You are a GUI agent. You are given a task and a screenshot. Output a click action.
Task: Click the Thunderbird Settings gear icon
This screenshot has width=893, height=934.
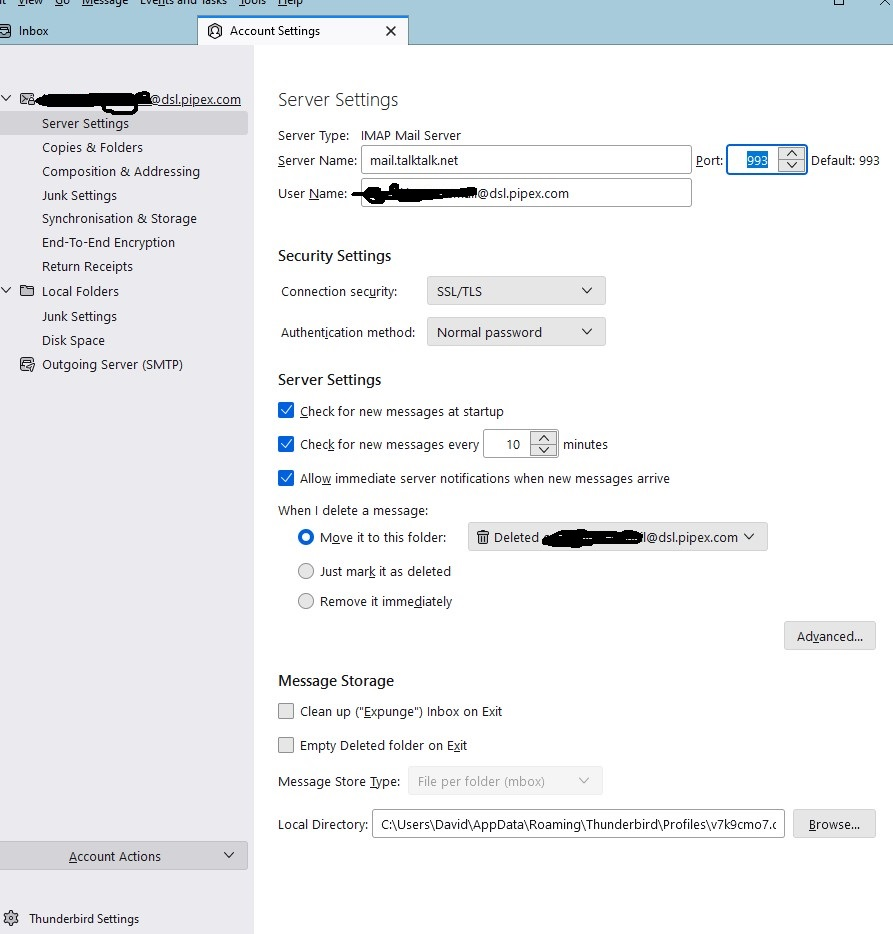11,918
